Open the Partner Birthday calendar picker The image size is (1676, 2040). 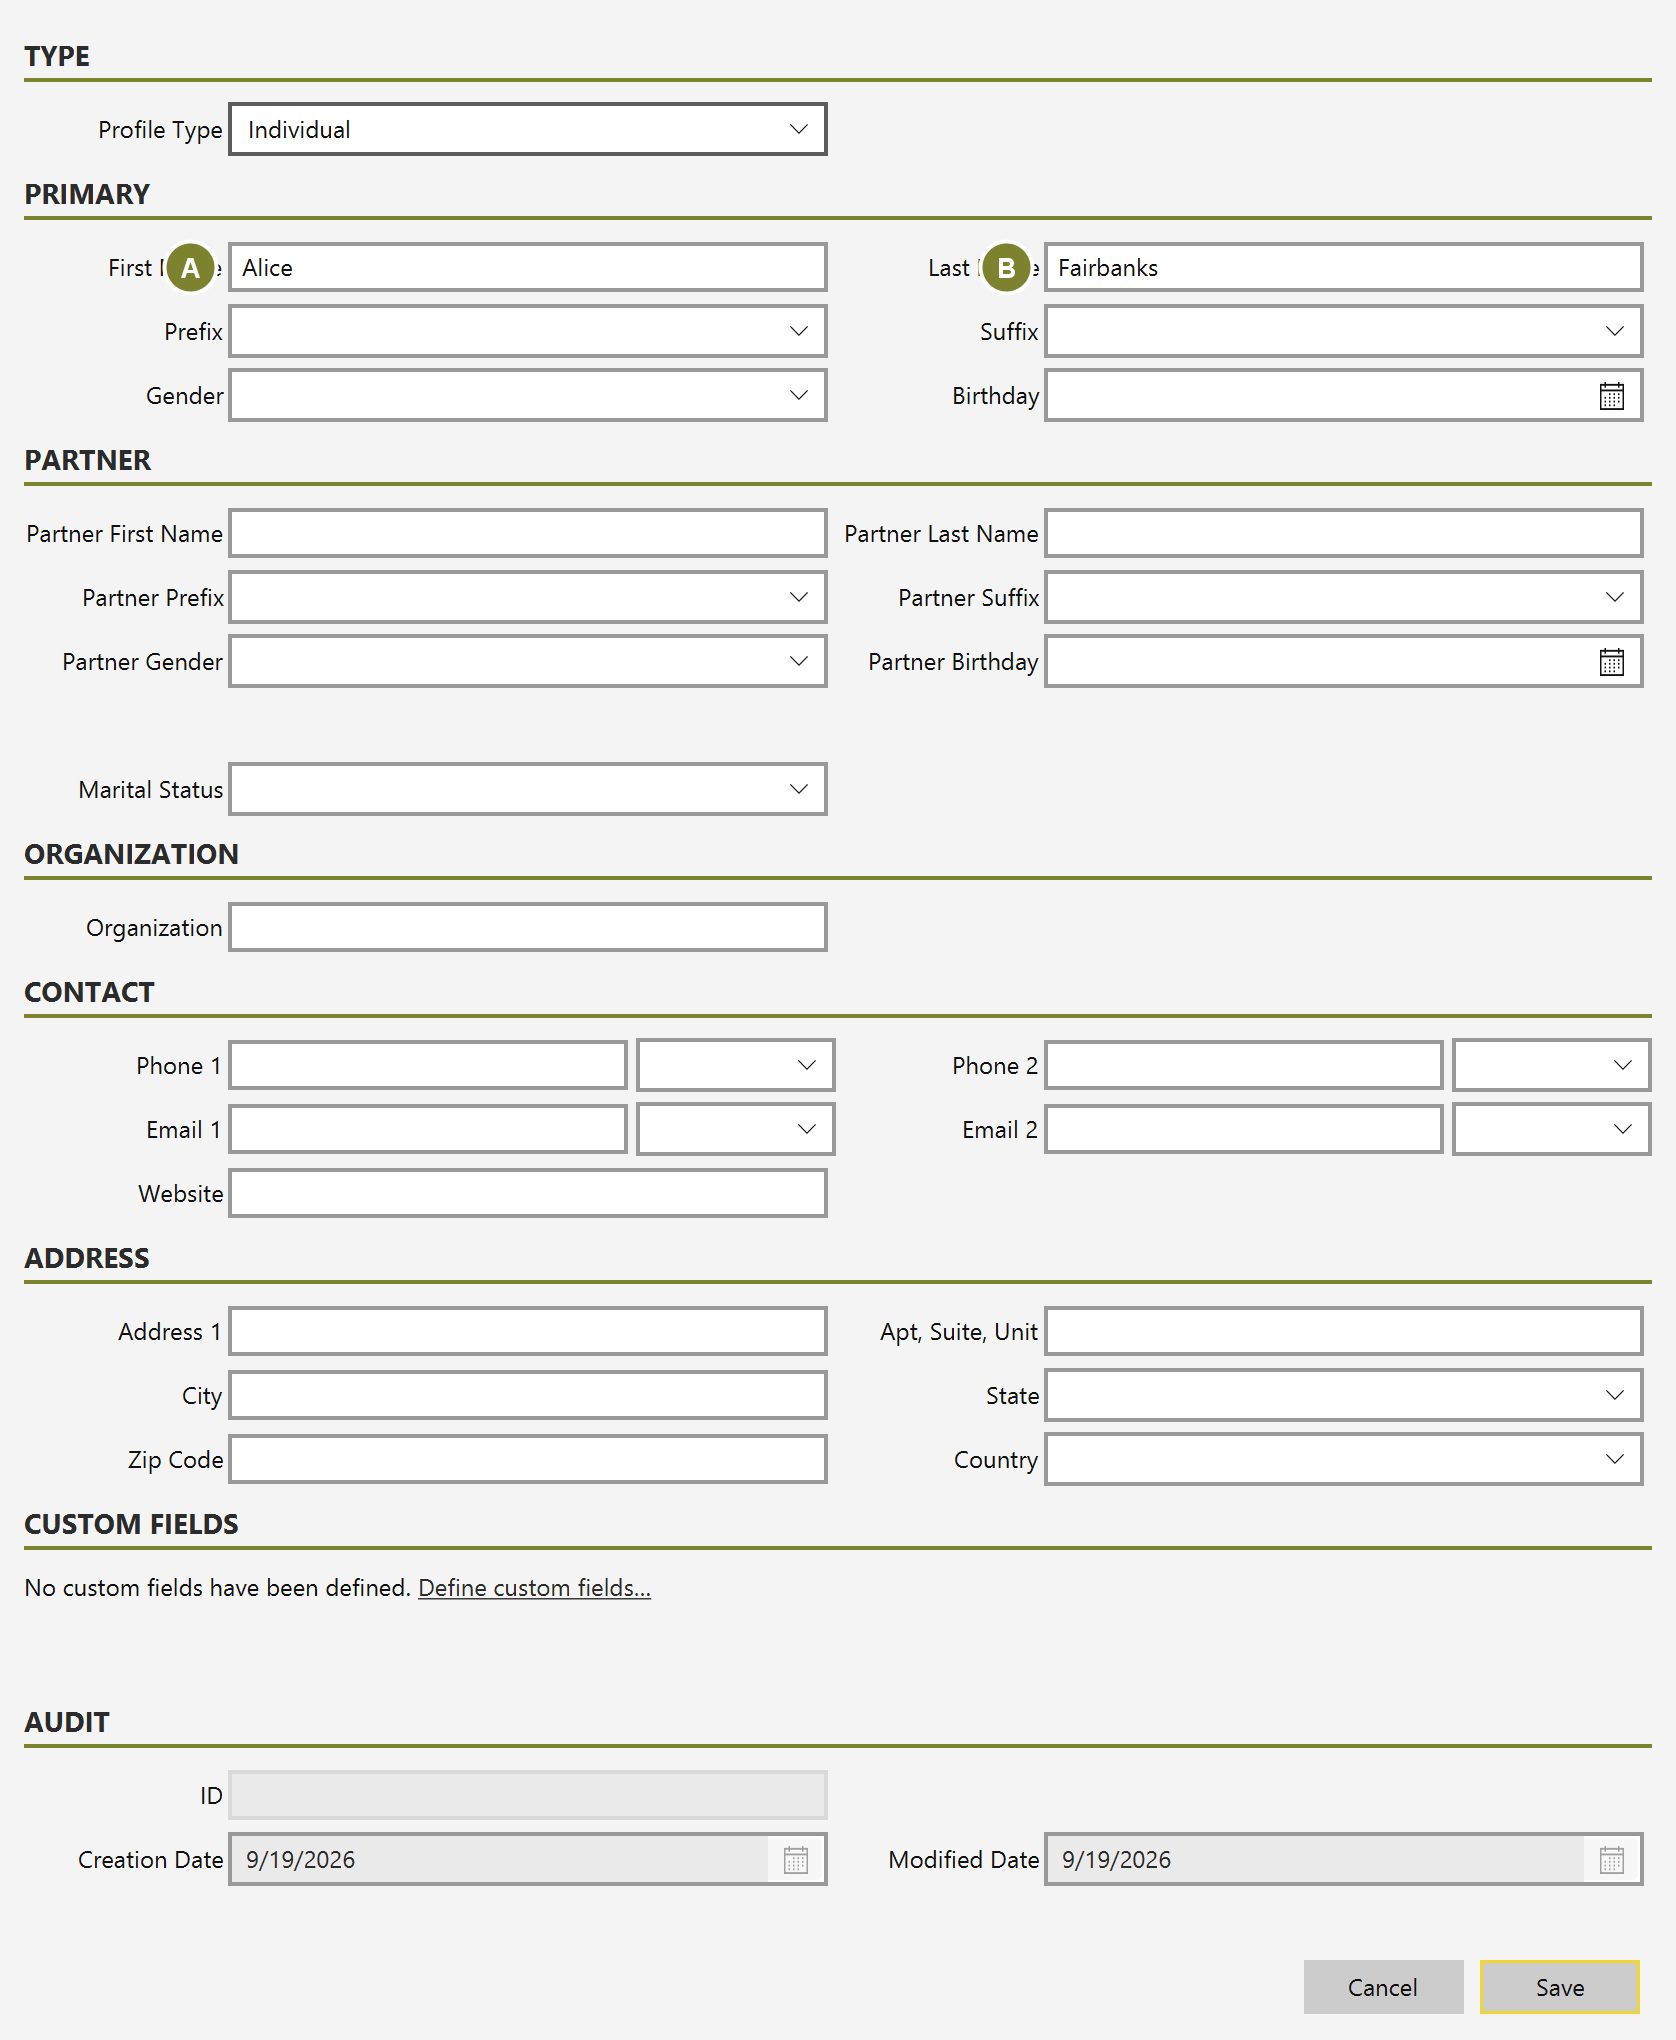coord(1611,662)
